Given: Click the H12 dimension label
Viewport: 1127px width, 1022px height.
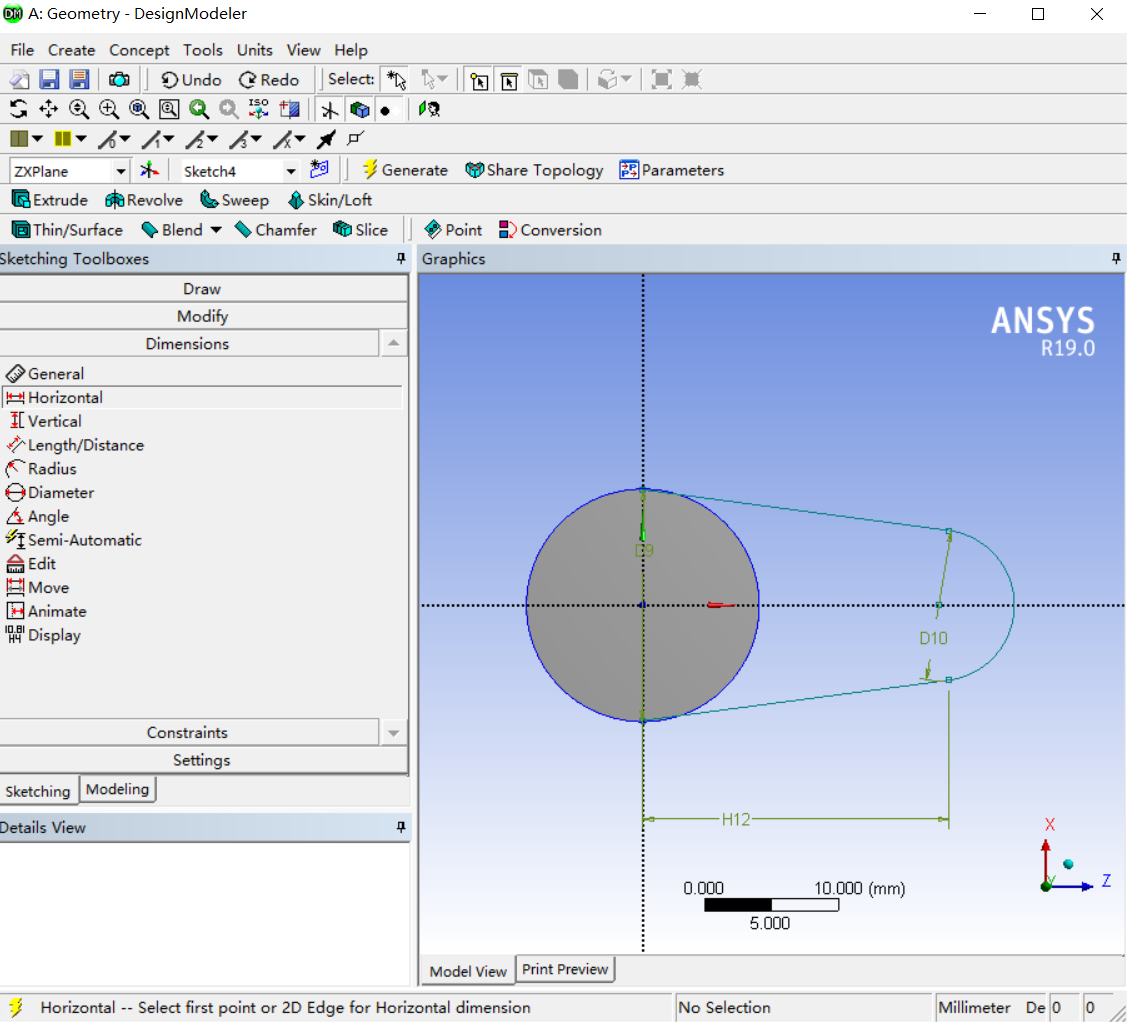Looking at the screenshot, I should pyautogui.click(x=736, y=819).
